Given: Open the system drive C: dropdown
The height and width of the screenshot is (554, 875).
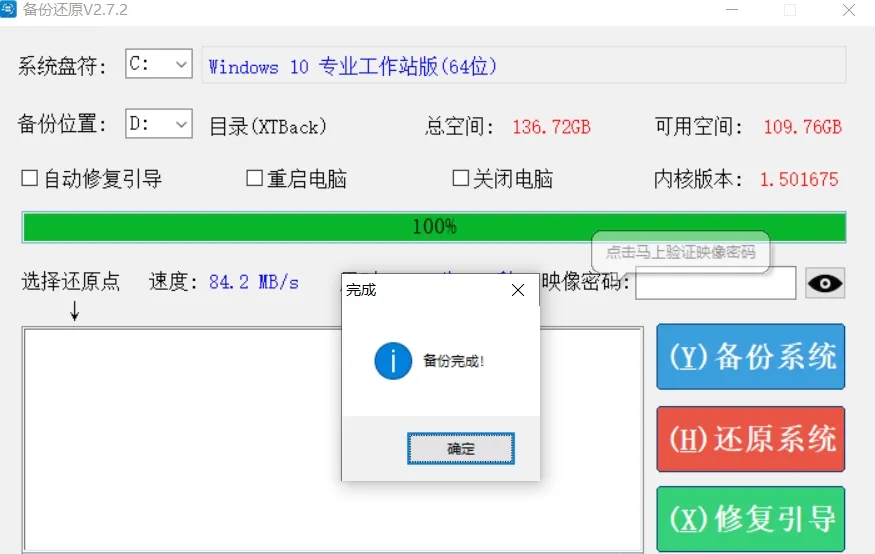Looking at the screenshot, I should pos(158,64).
